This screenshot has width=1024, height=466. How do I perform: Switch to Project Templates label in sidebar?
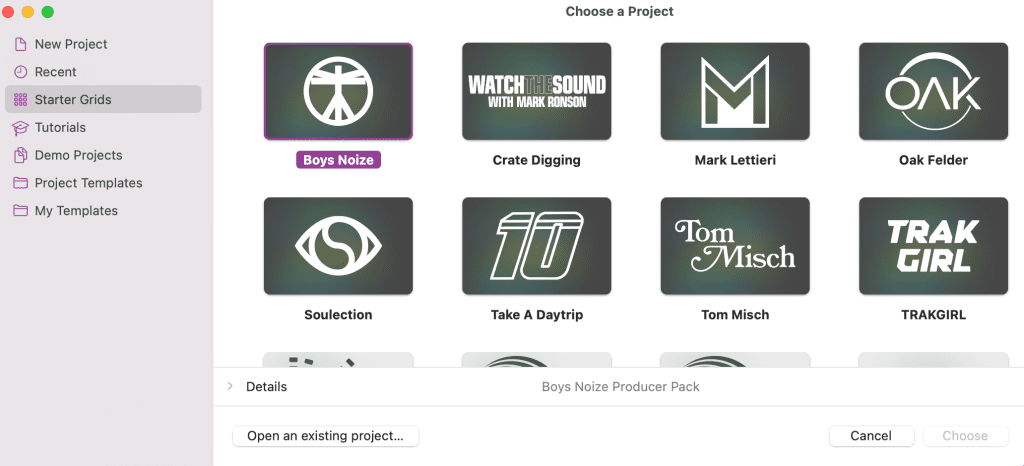pyautogui.click(x=89, y=183)
